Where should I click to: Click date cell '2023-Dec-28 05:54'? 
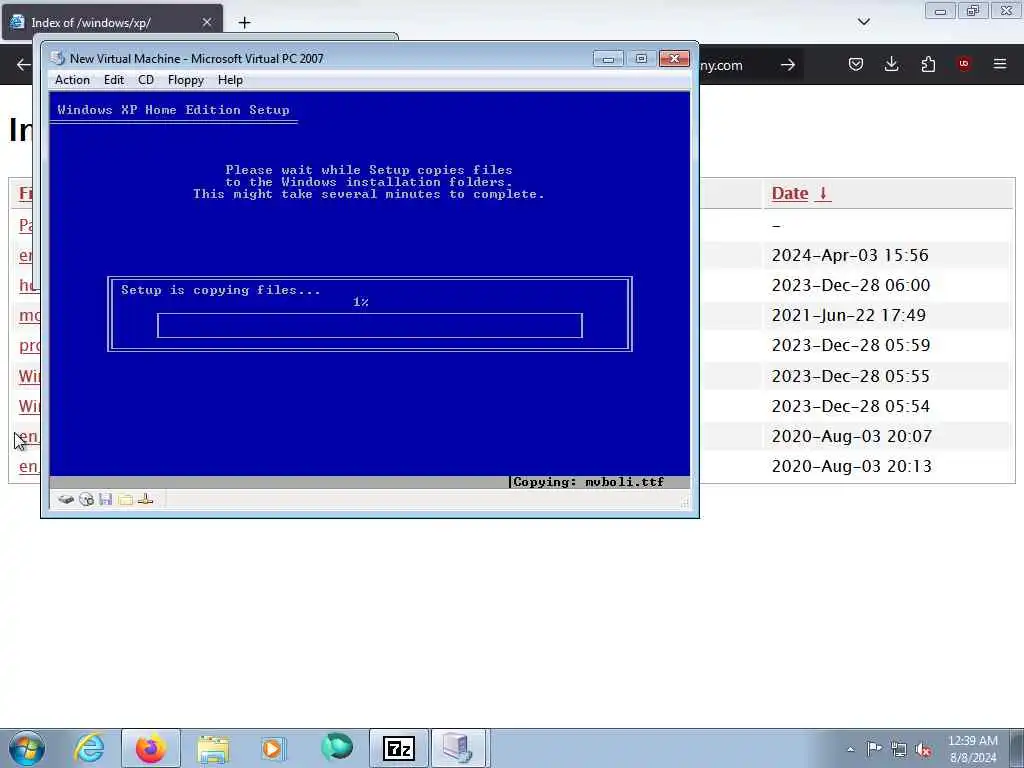coord(850,406)
